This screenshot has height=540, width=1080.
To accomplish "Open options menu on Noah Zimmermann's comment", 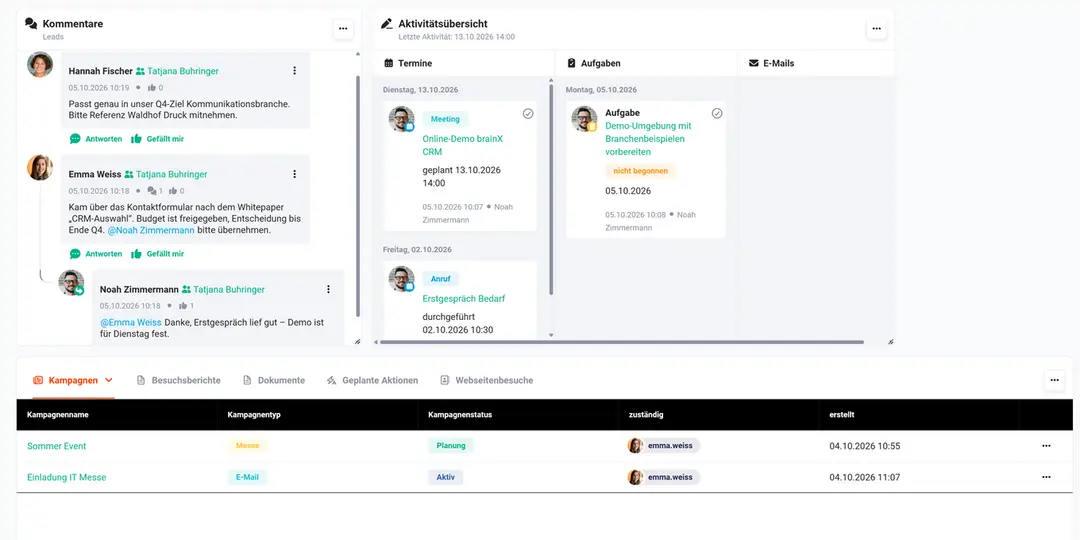I will point(329,289).
